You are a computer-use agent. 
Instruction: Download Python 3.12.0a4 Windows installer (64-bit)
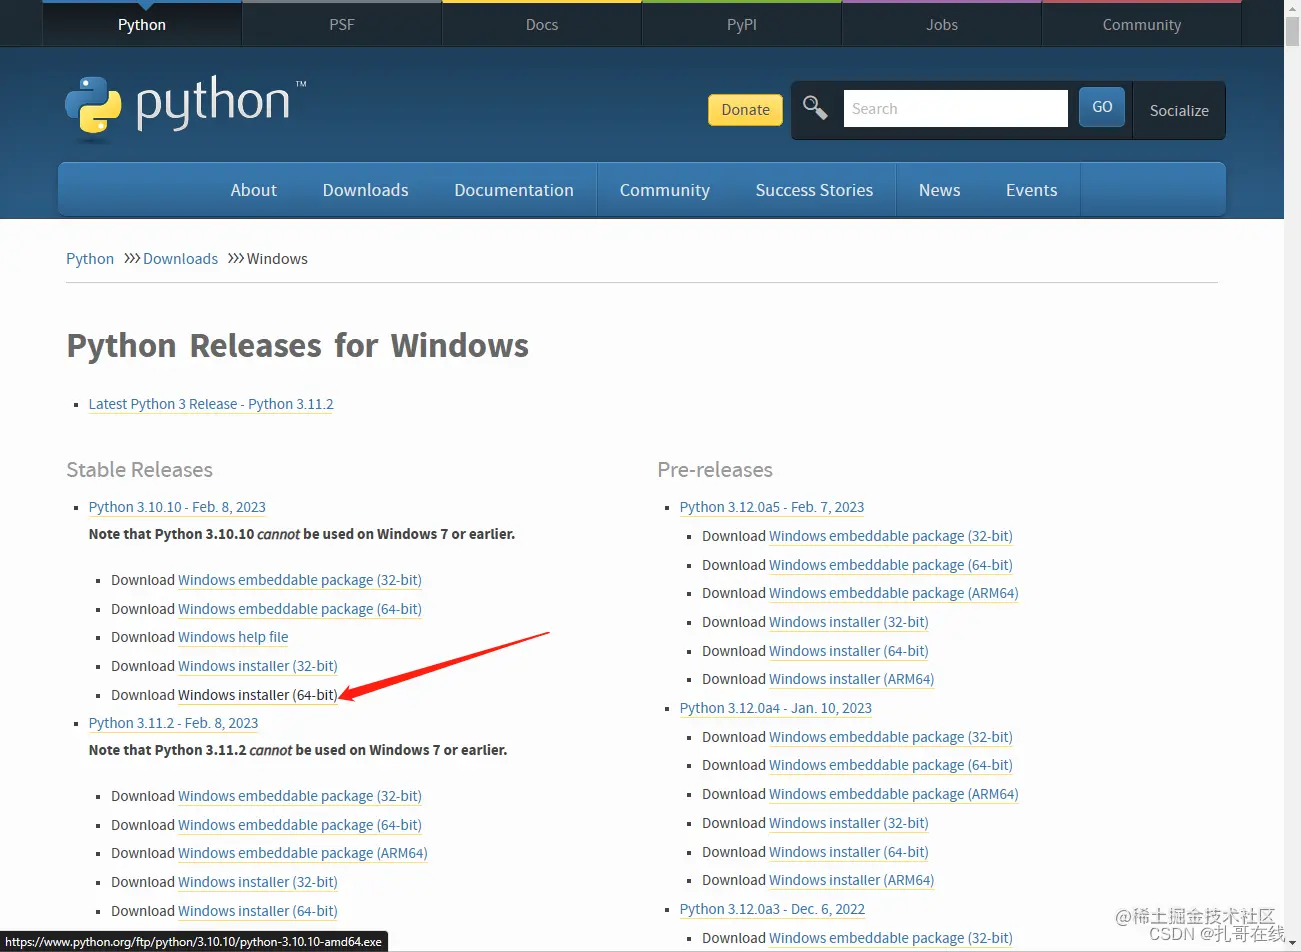click(849, 852)
